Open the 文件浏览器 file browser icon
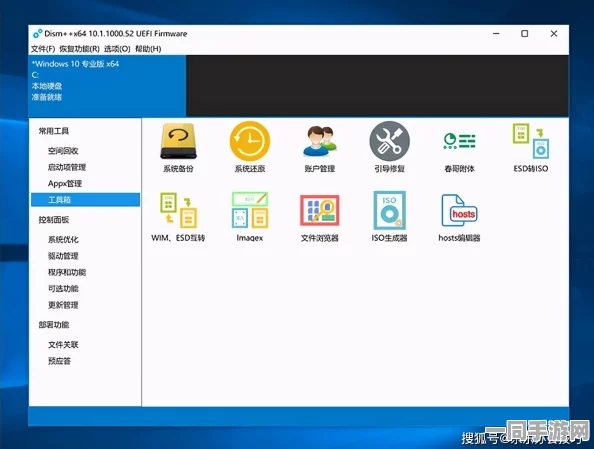 coord(320,210)
